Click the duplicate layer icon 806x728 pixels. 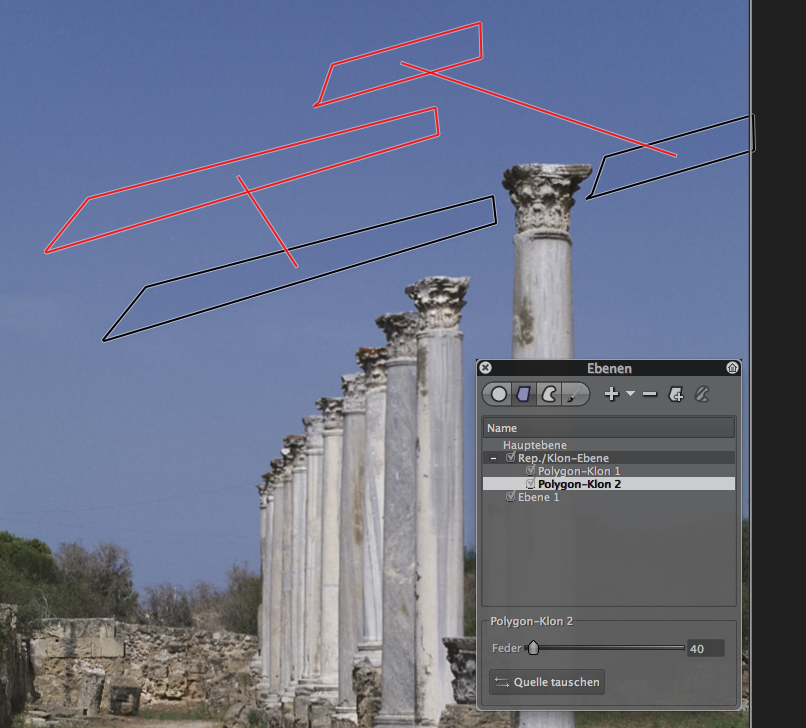[676, 395]
